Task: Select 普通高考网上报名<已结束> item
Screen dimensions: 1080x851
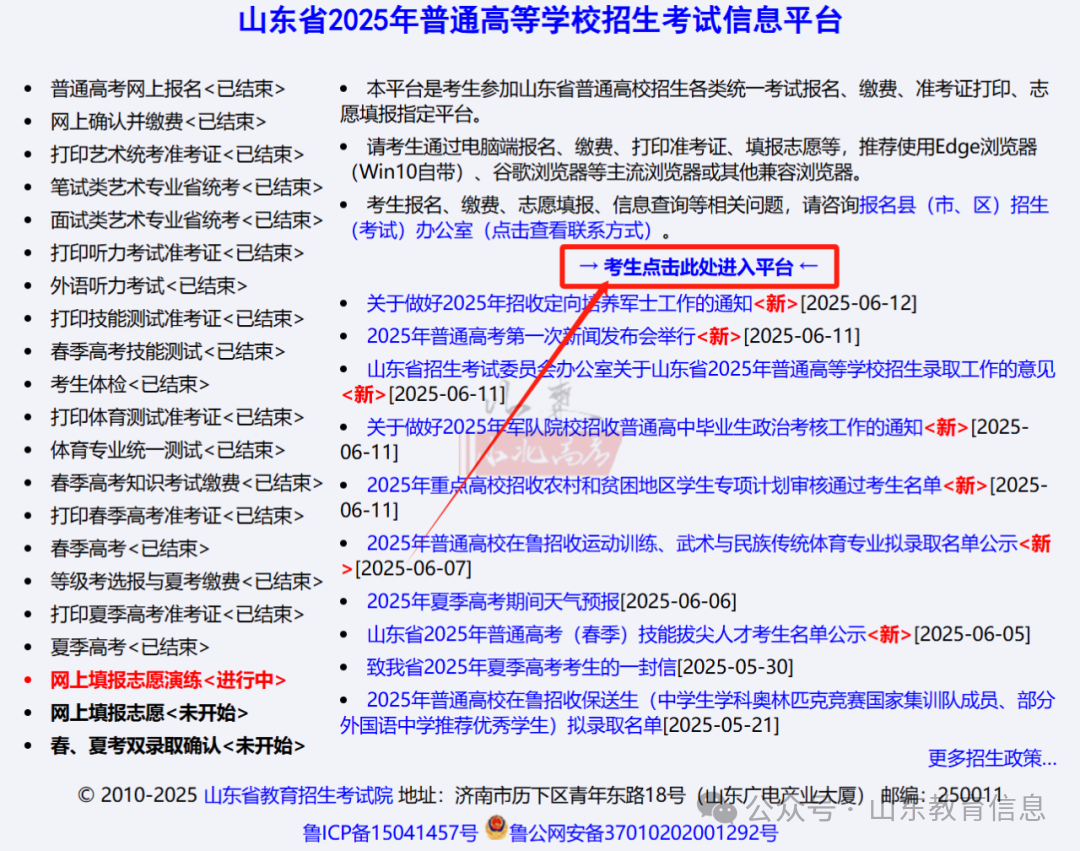Action: coord(167,89)
